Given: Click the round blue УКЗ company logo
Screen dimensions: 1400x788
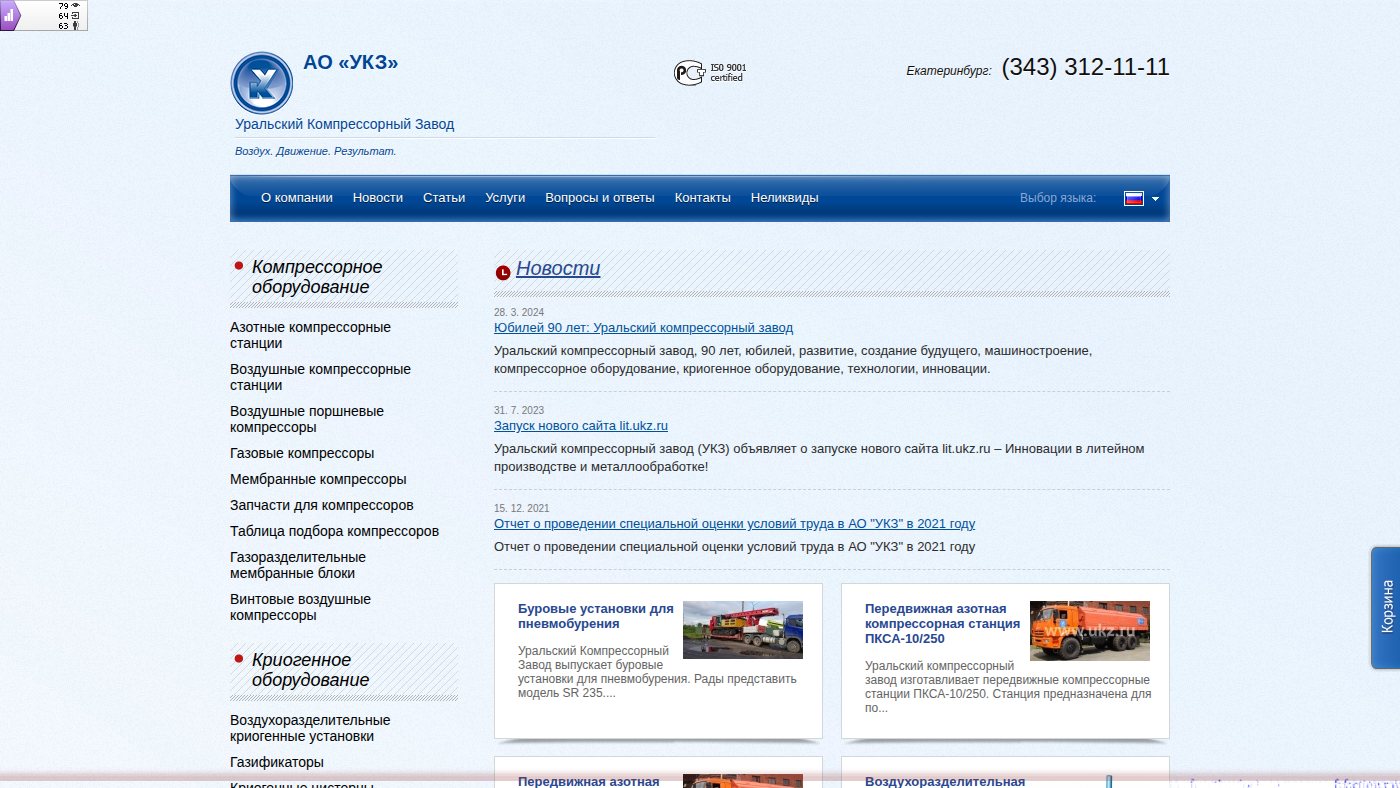Looking at the screenshot, I should tap(262, 83).
